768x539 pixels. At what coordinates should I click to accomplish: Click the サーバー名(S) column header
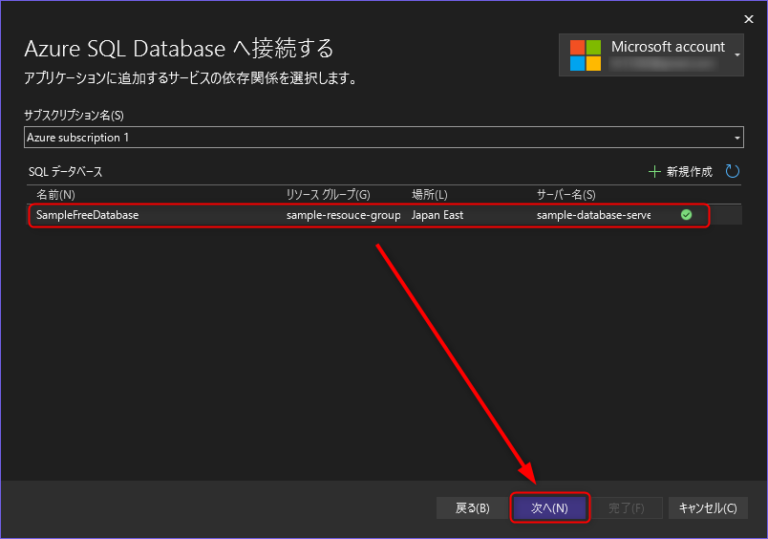pyautogui.click(x=566, y=194)
